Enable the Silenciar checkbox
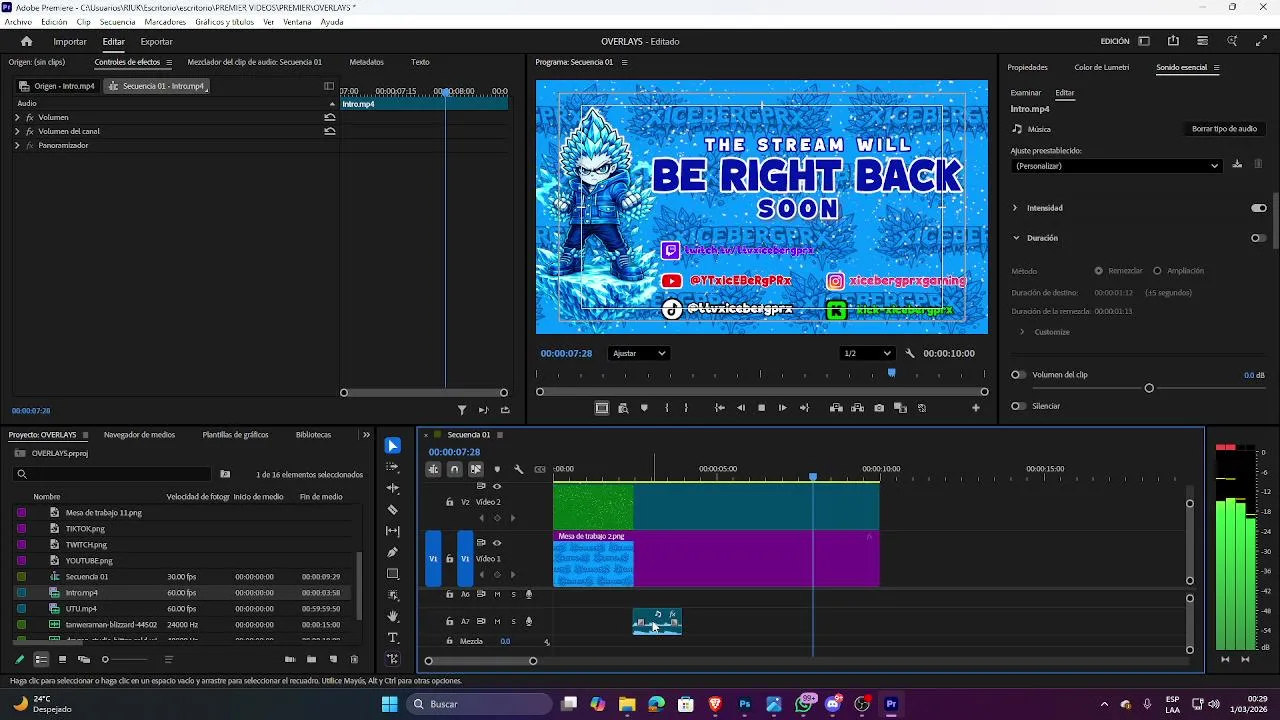The height and width of the screenshot is (720, 1280). coord(1018,406)
